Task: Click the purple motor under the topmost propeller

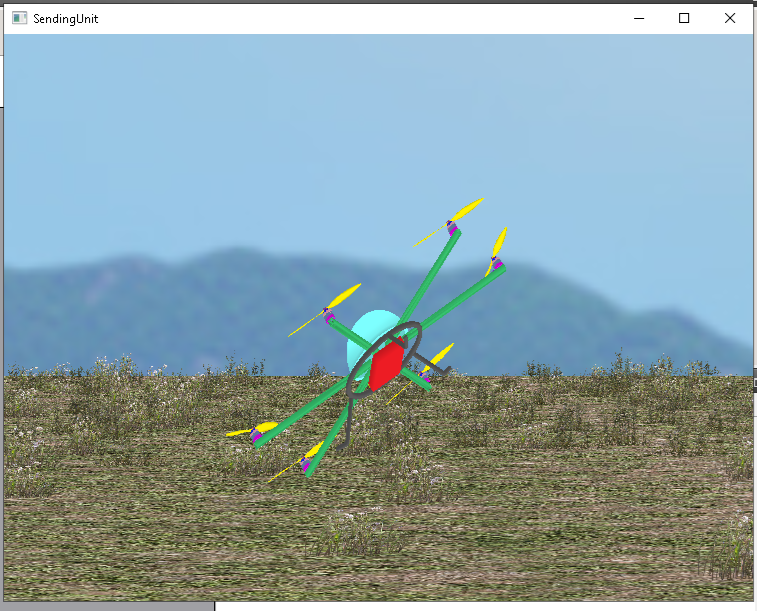Action: point(452,229)
